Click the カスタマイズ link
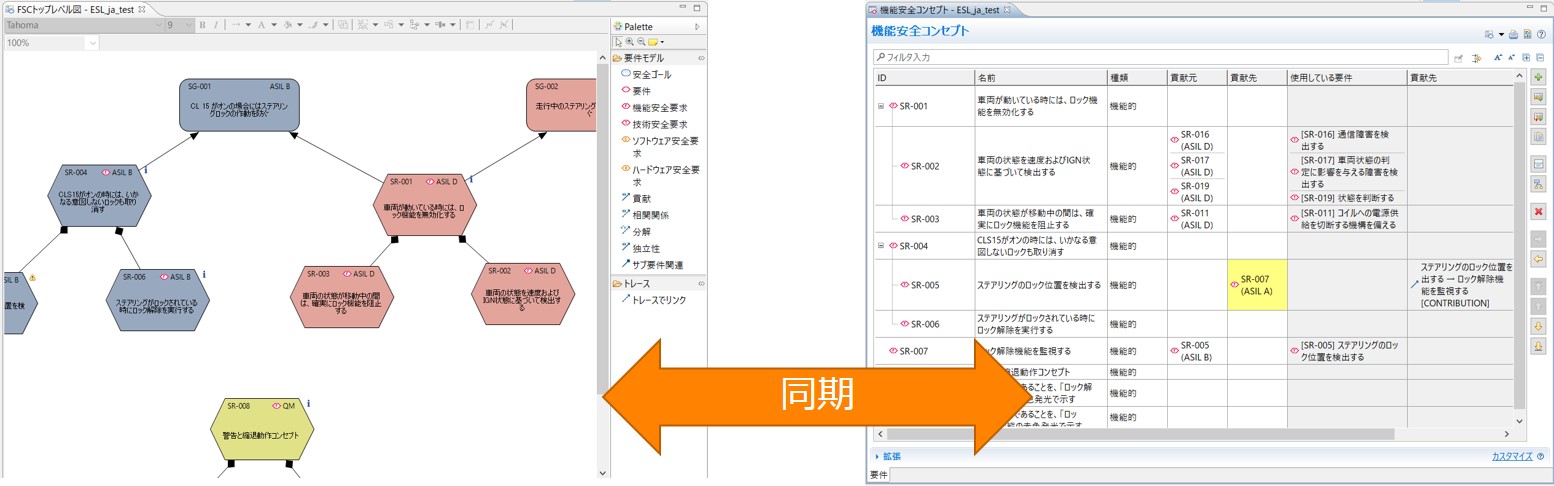 click(x=1511, y=456)
